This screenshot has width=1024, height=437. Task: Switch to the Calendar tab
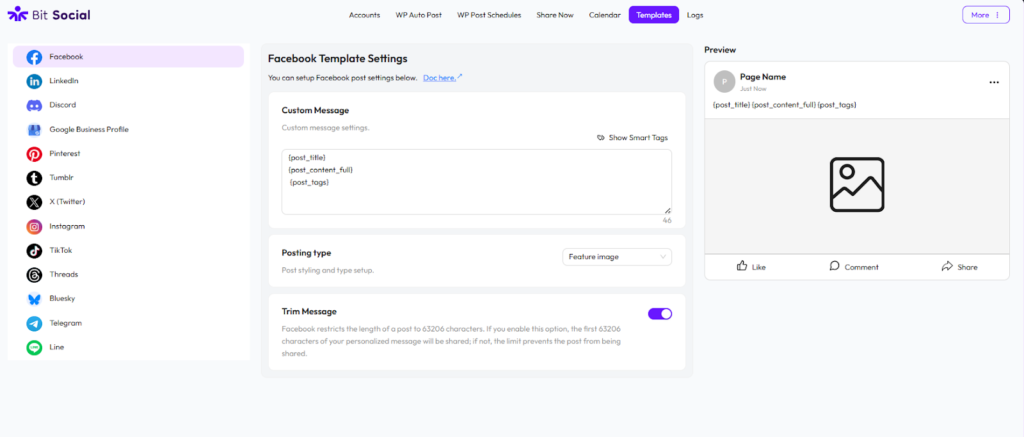click(604, 15)
